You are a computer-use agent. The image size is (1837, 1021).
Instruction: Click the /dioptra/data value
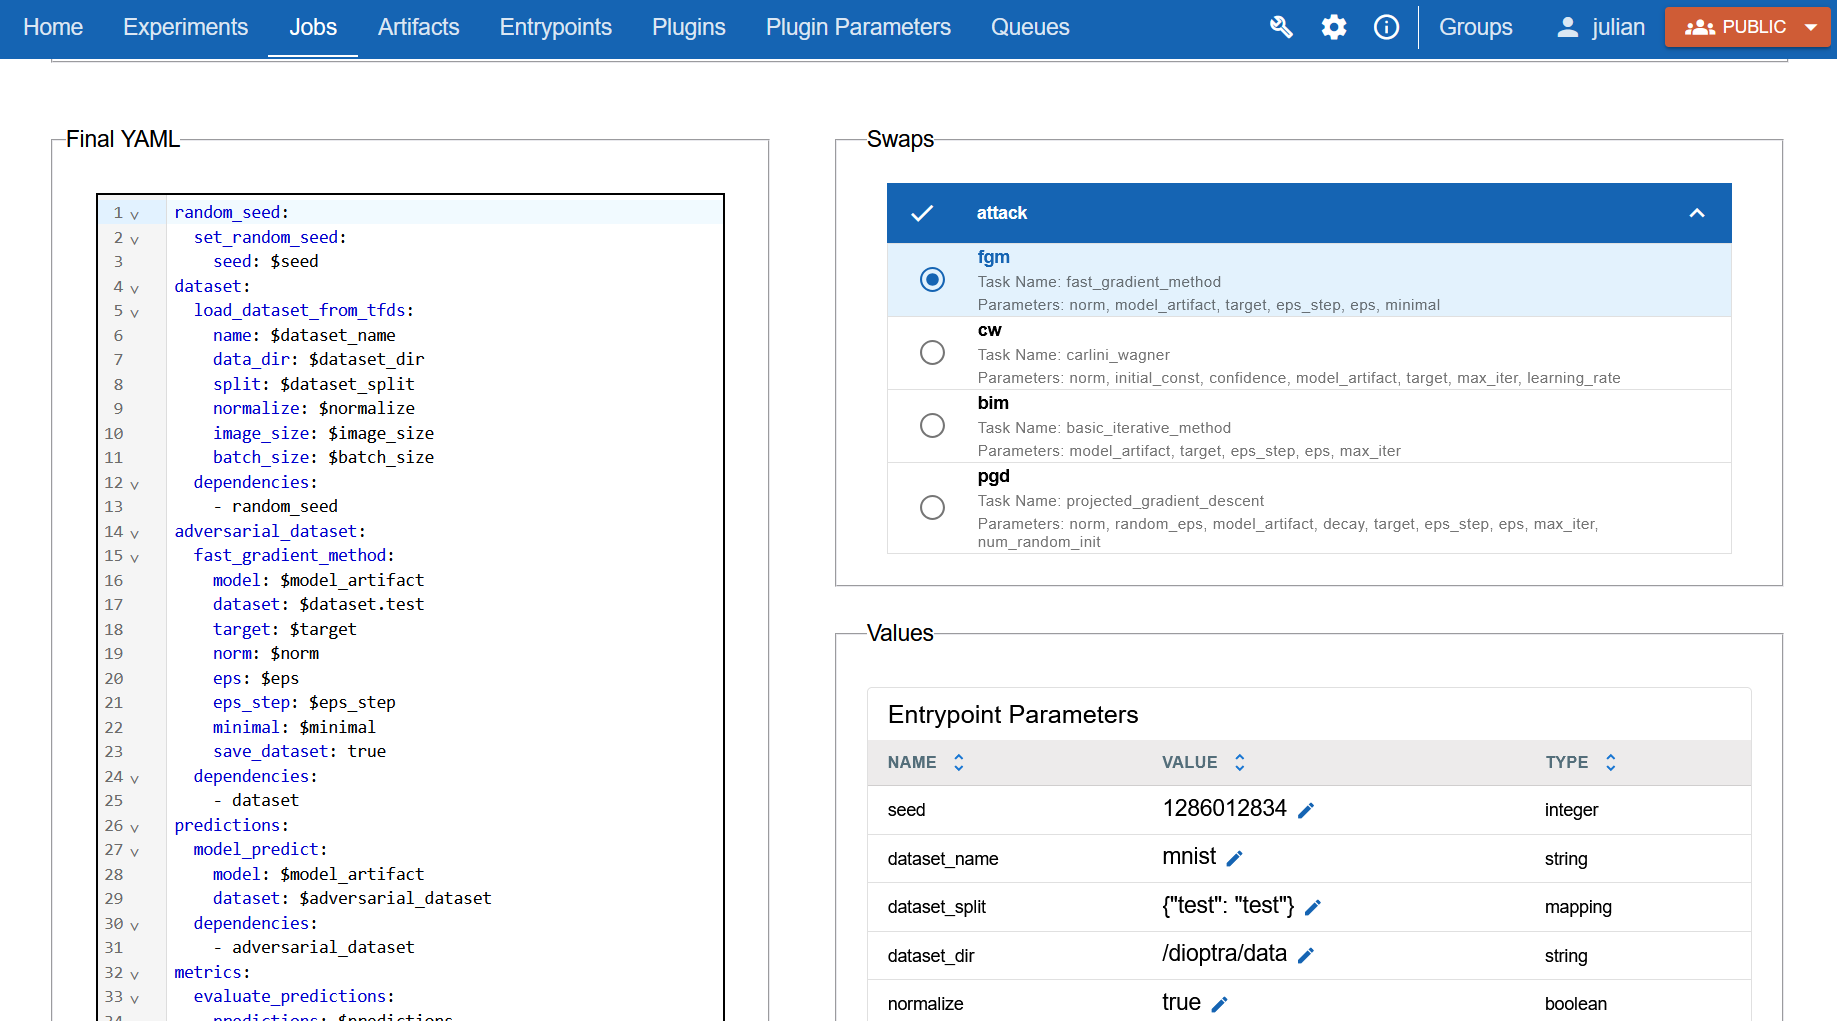pos(1224,953)
